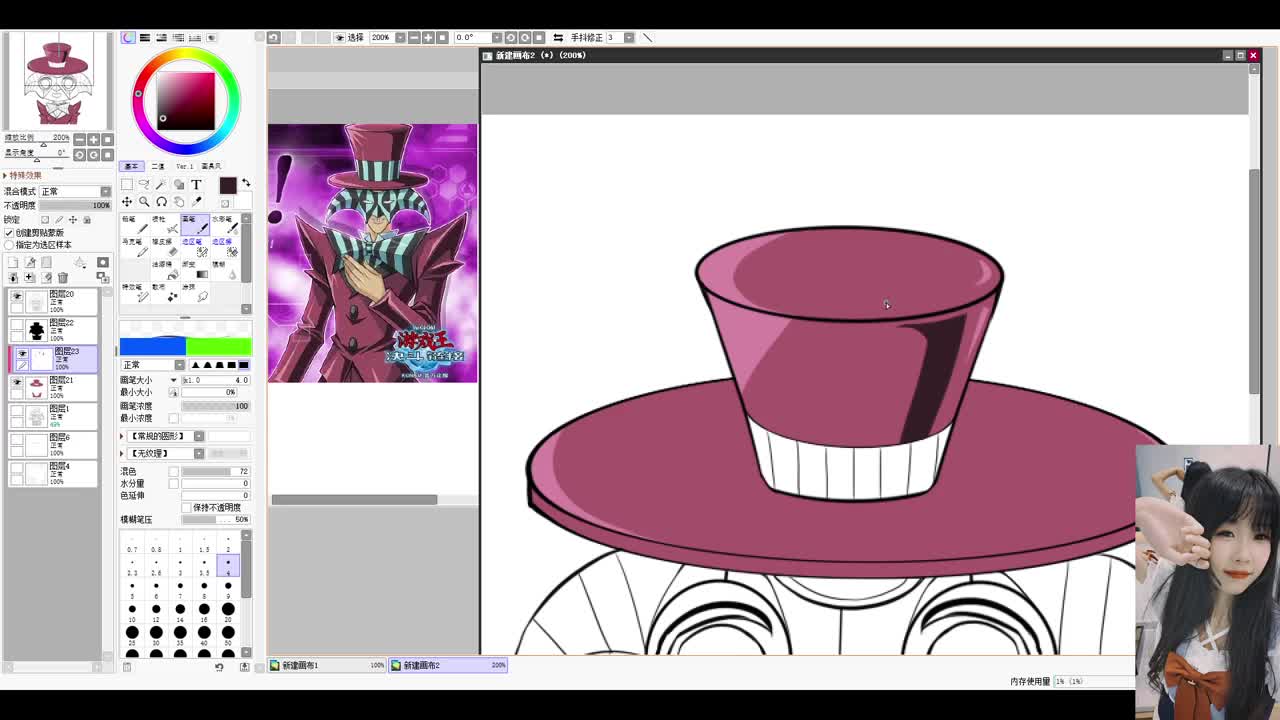
Task: Open the rotation angle dropdown
Action: [x=498, y=37]
